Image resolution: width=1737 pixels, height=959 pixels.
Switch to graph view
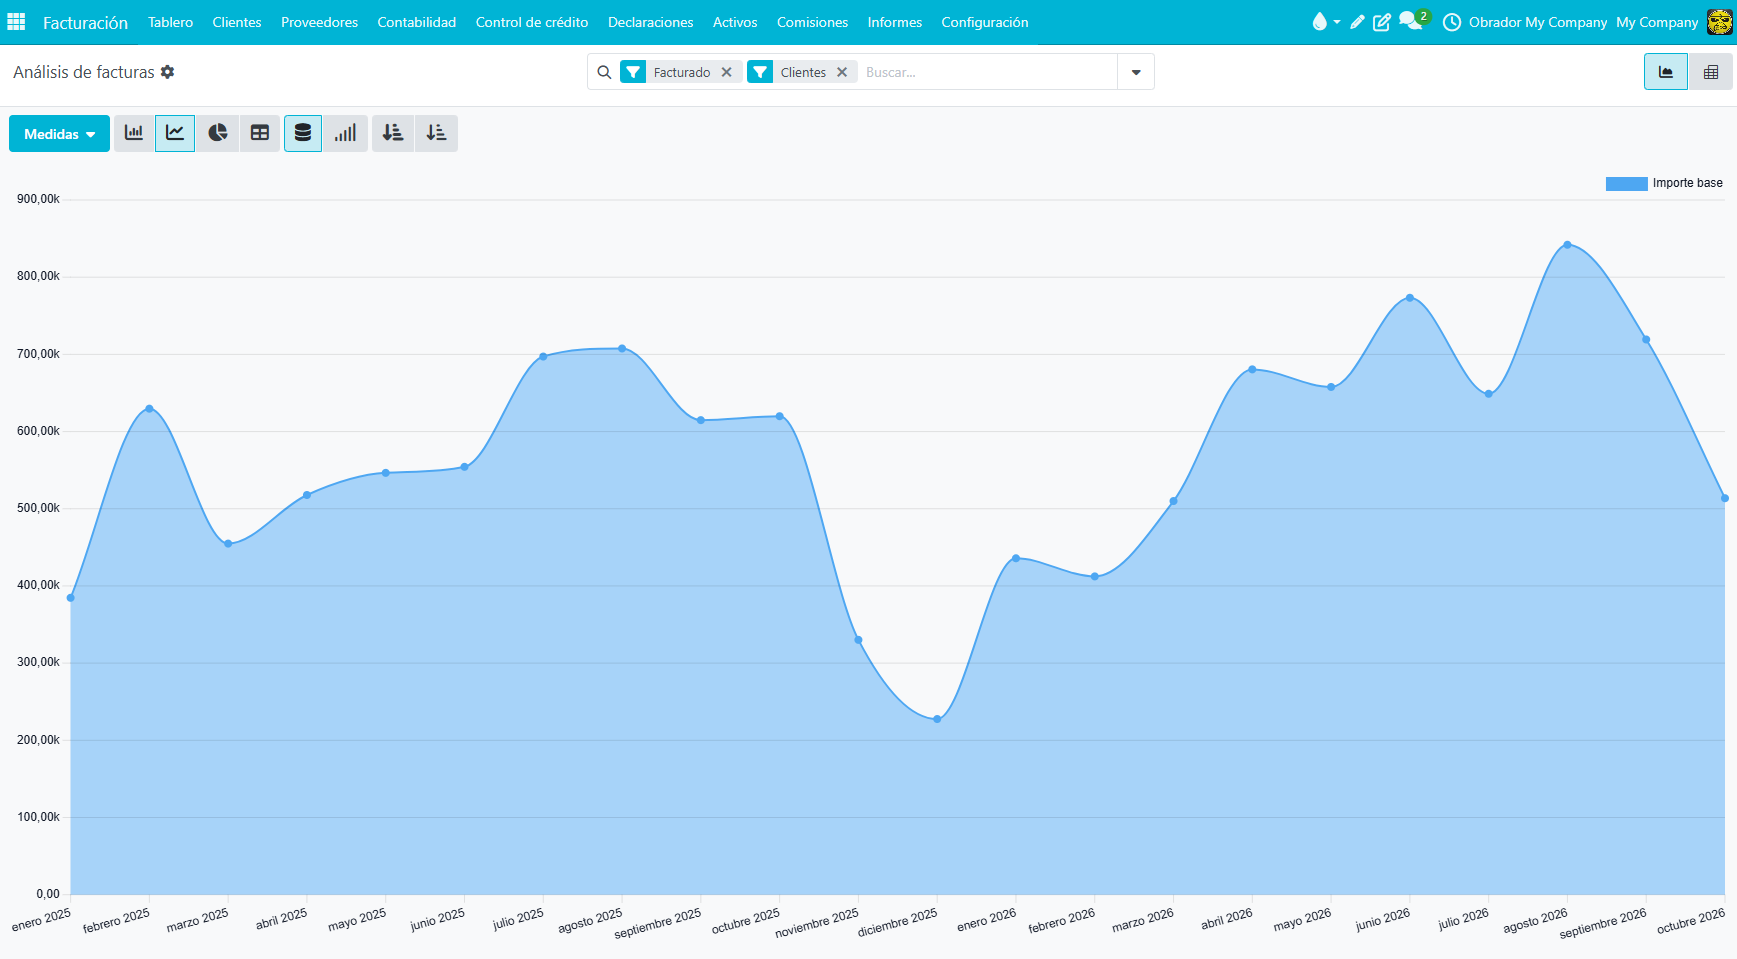1666,72
